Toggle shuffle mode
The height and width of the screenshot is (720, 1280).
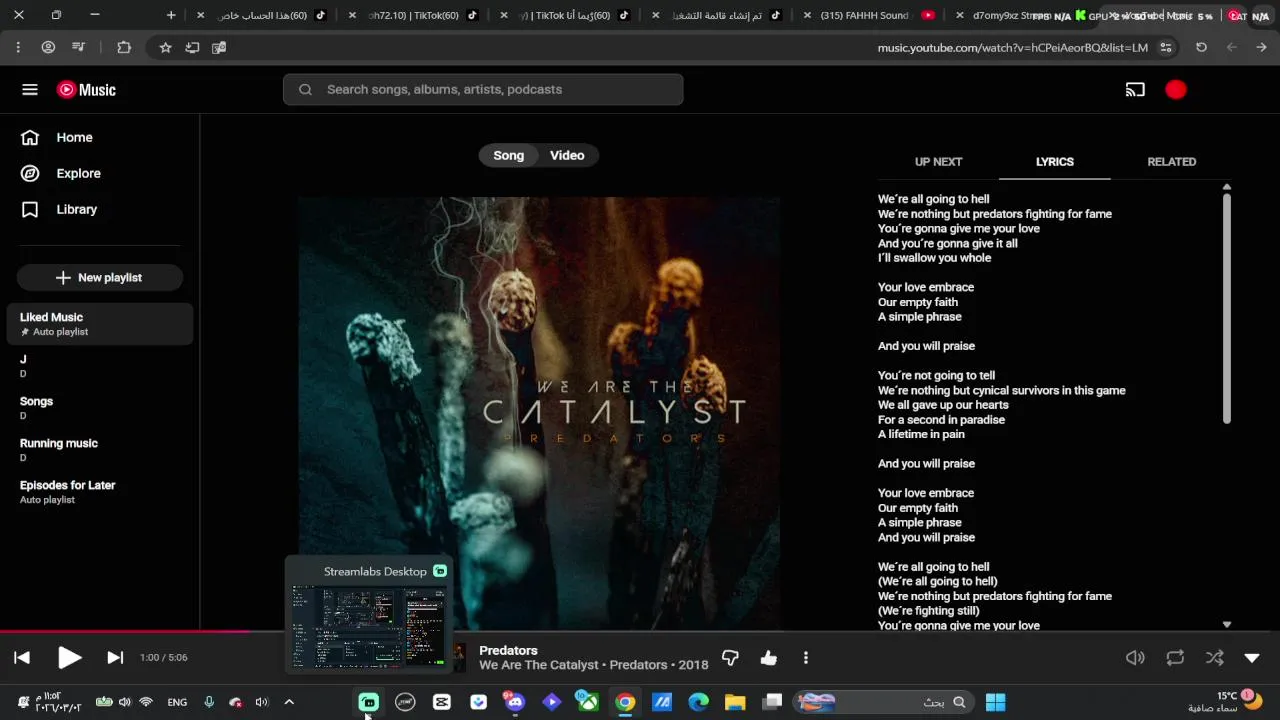tap(1214, 658)
